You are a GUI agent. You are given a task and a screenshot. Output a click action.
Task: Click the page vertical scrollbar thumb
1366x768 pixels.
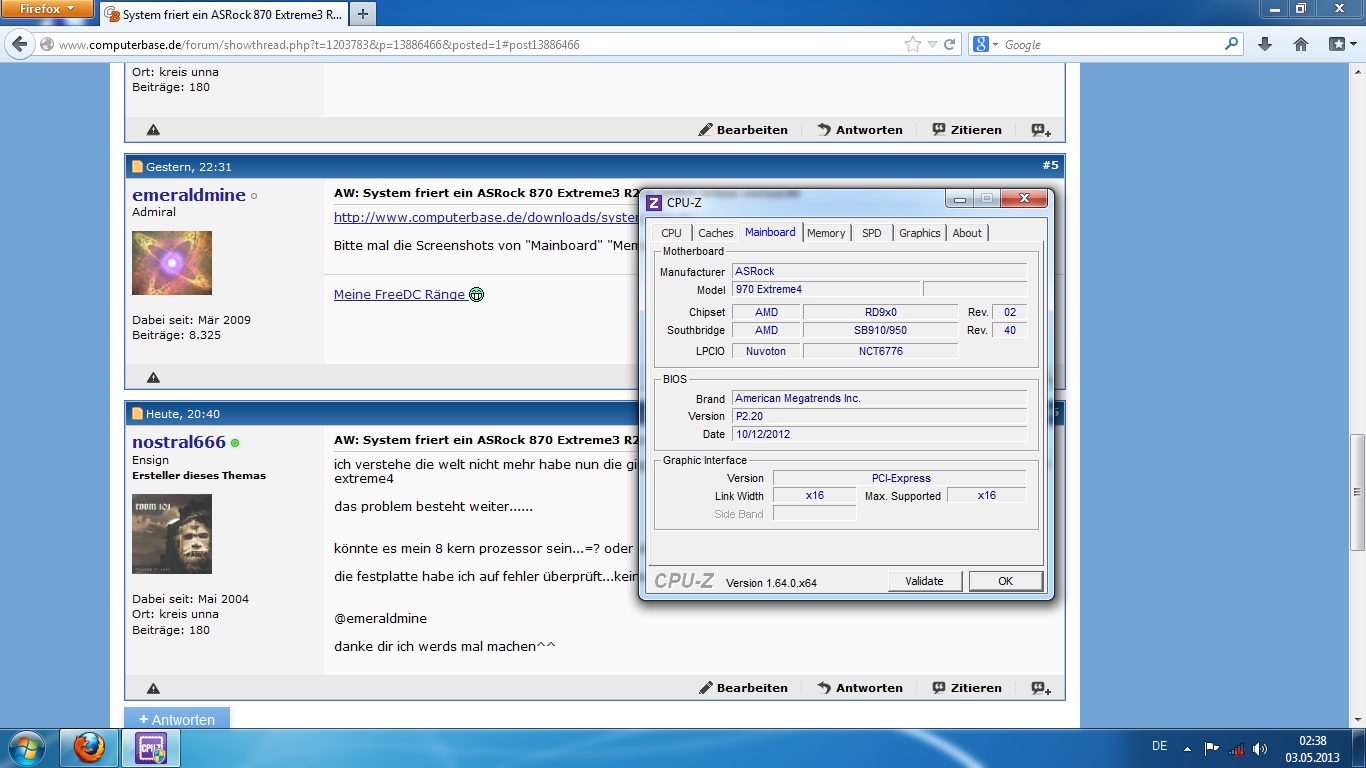click(1357, 491)
